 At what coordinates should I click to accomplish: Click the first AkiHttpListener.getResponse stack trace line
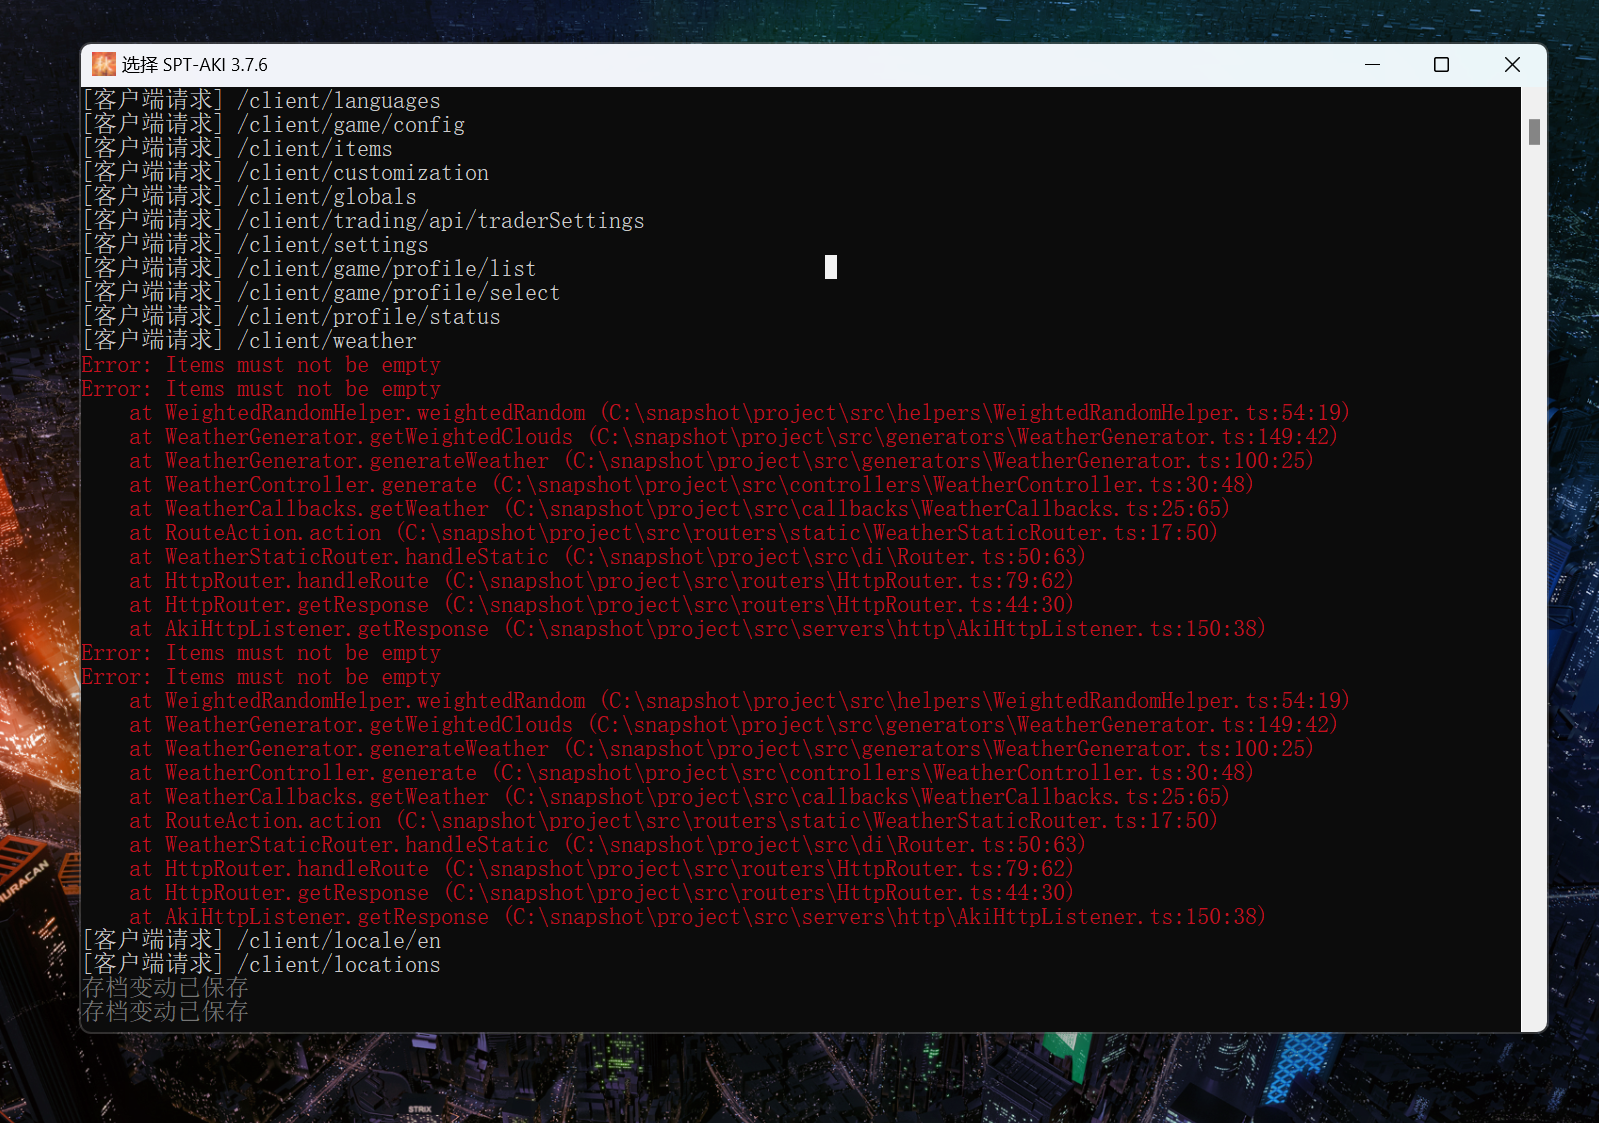coord(327,629)
